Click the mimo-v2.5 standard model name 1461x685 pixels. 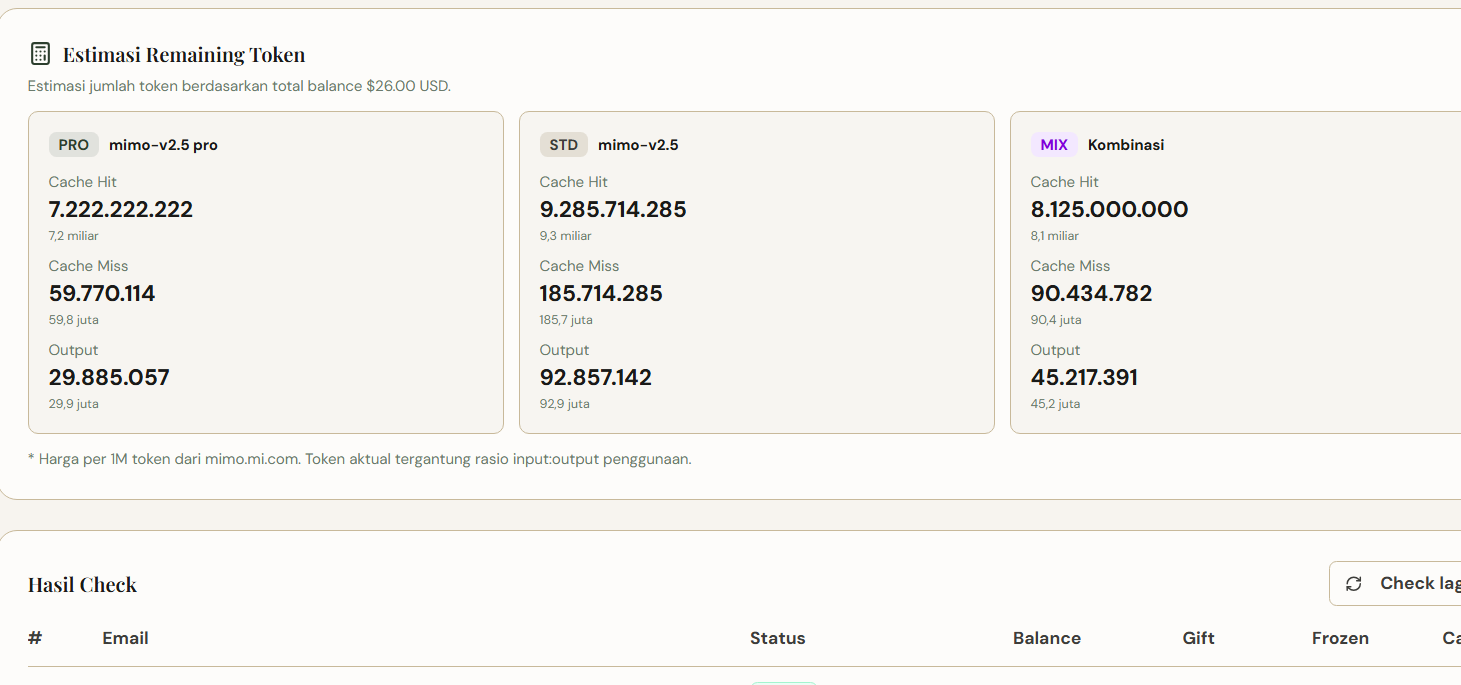pos(638,145)
